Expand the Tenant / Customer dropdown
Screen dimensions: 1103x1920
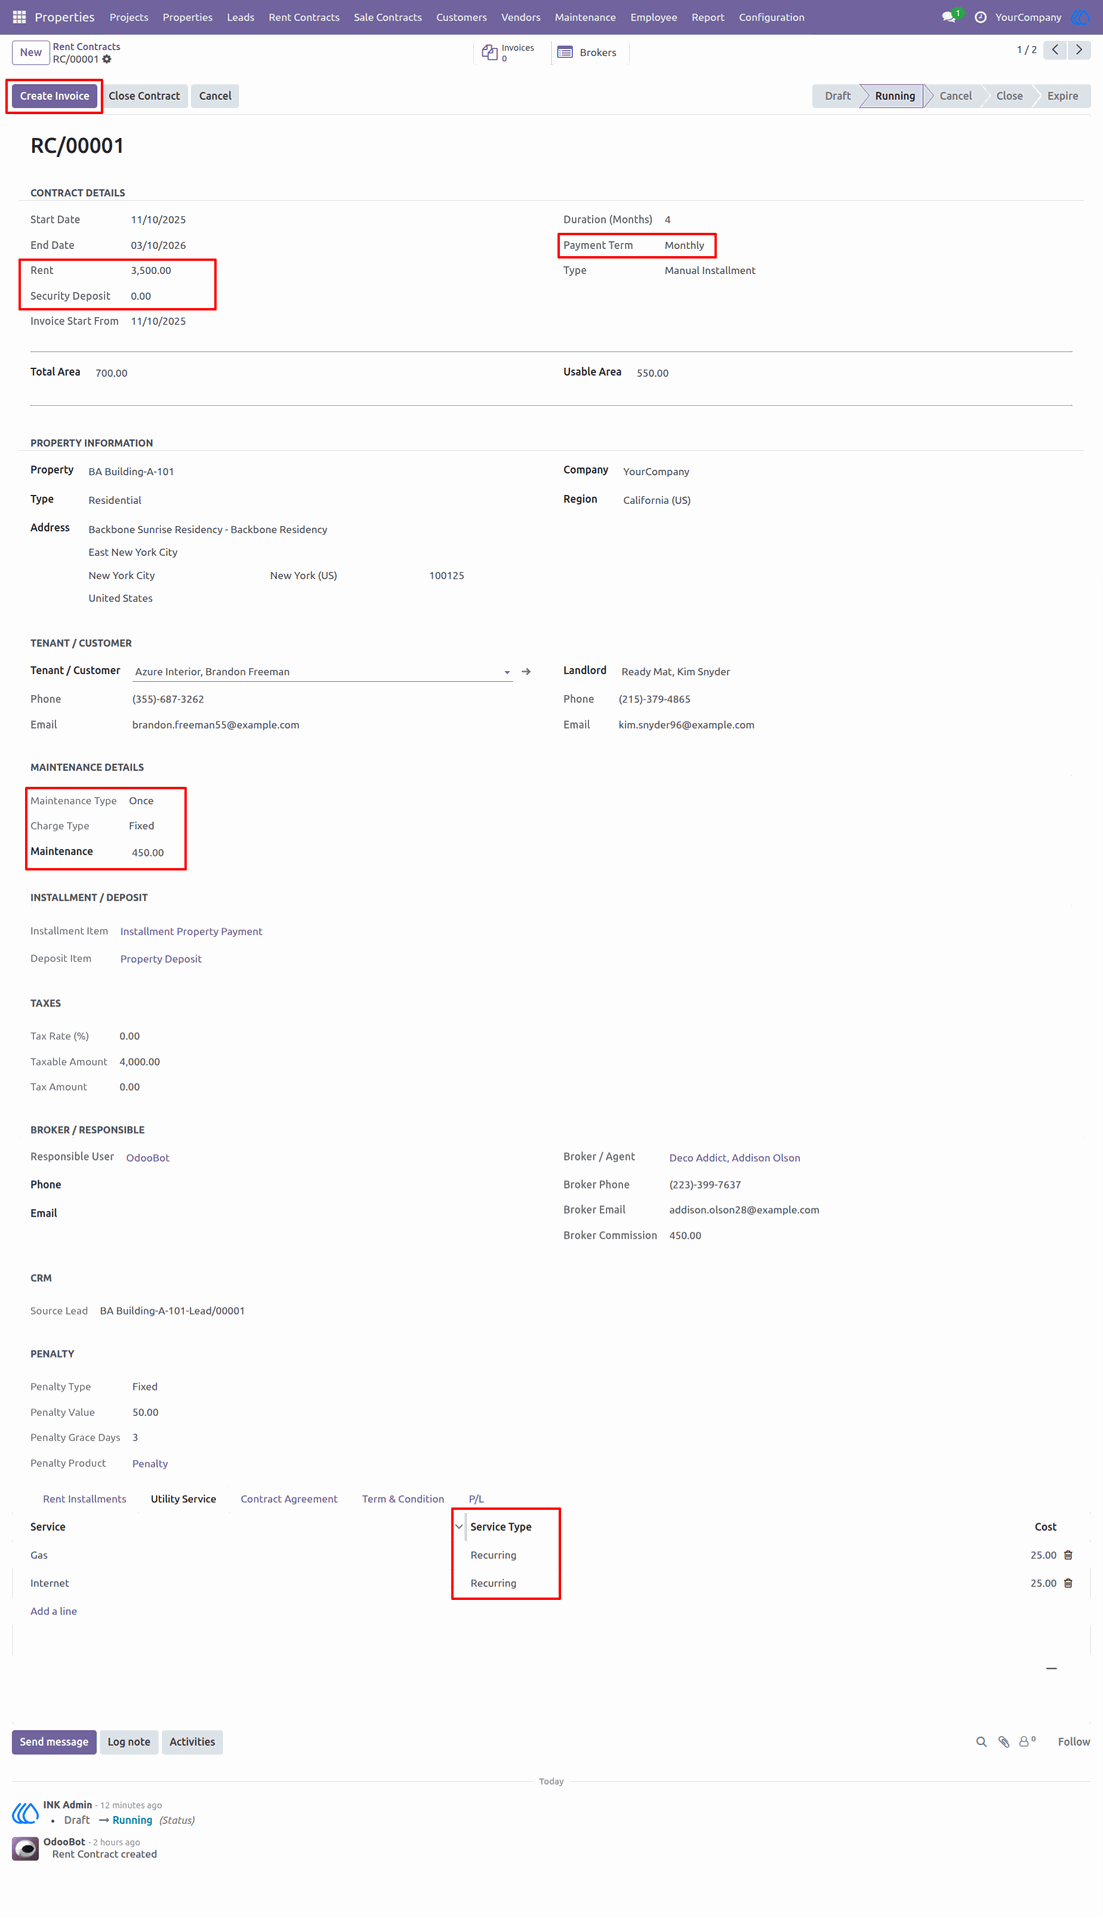pos(507,672)
